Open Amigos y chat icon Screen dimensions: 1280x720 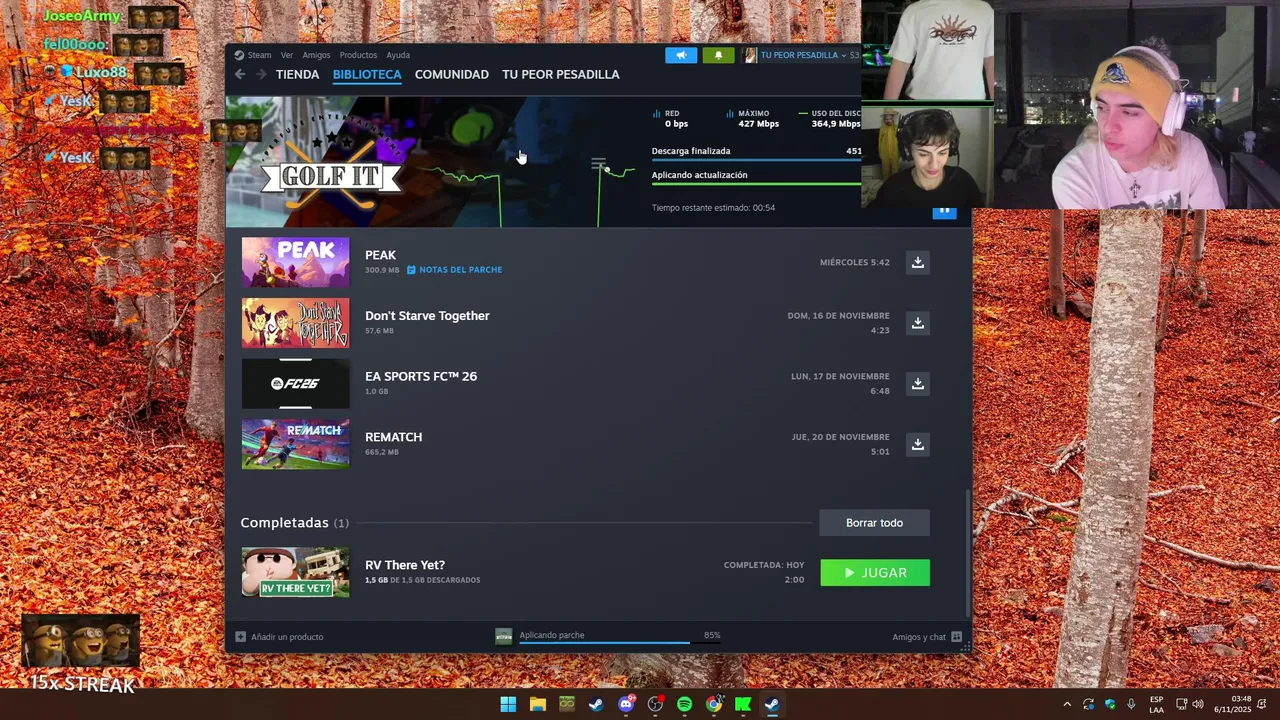[957, 637]
